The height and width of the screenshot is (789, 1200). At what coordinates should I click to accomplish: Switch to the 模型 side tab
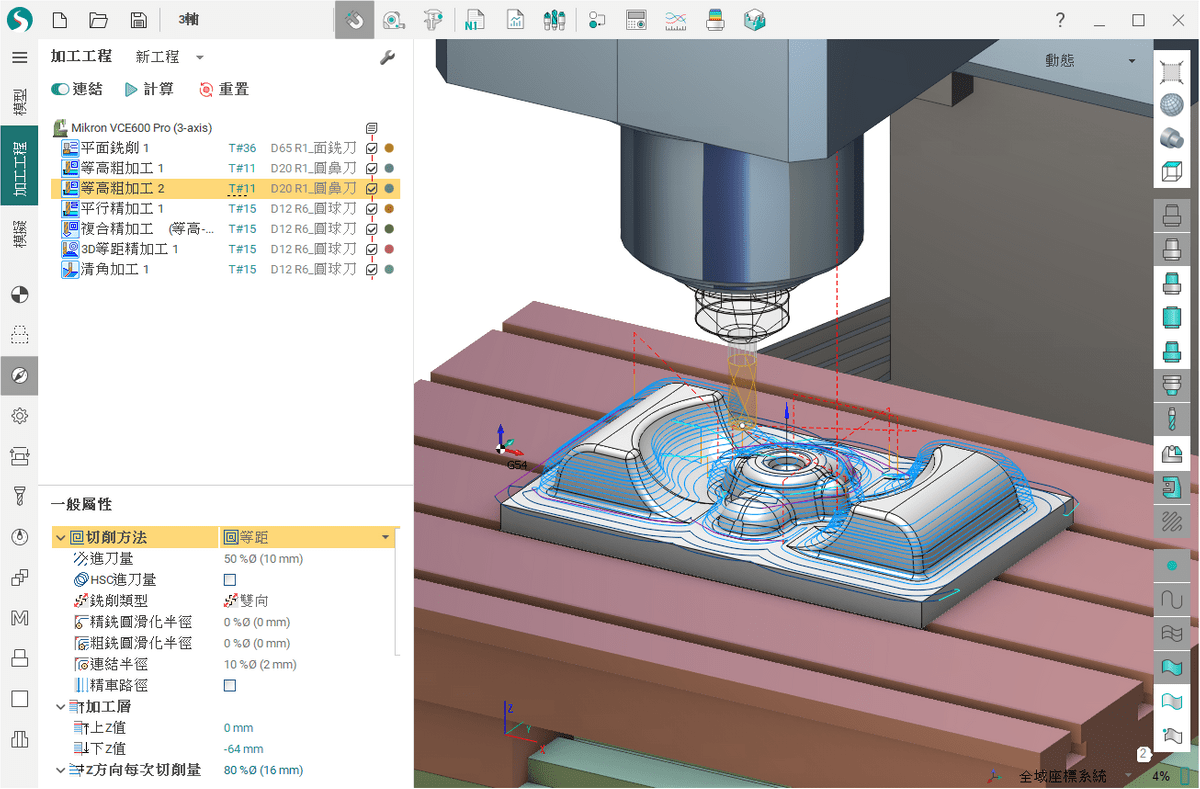click(19, 101)
